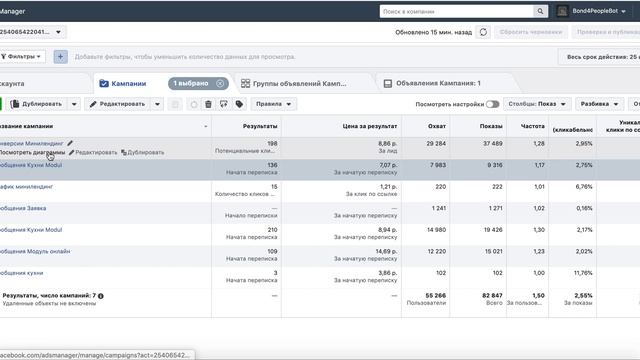Toggle 'Посмотреть настройки' switch
Screen dimensions: 640x360
point(492,104)
